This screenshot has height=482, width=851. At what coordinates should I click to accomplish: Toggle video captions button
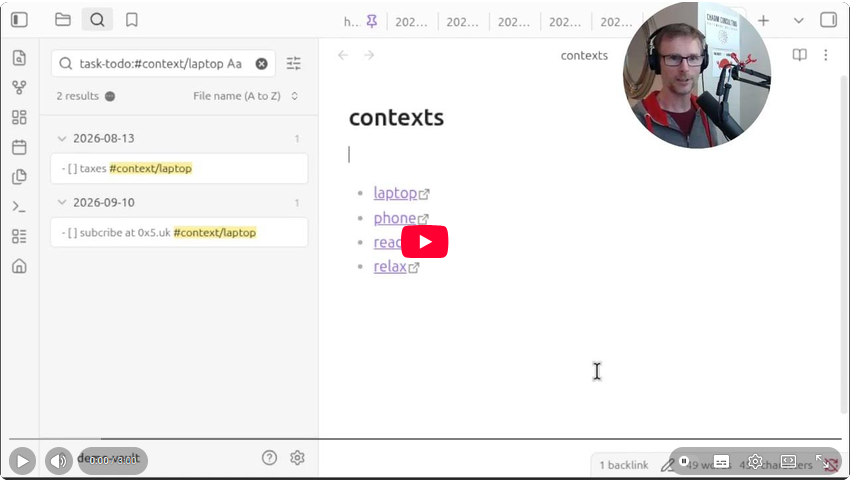coord(721,462)
